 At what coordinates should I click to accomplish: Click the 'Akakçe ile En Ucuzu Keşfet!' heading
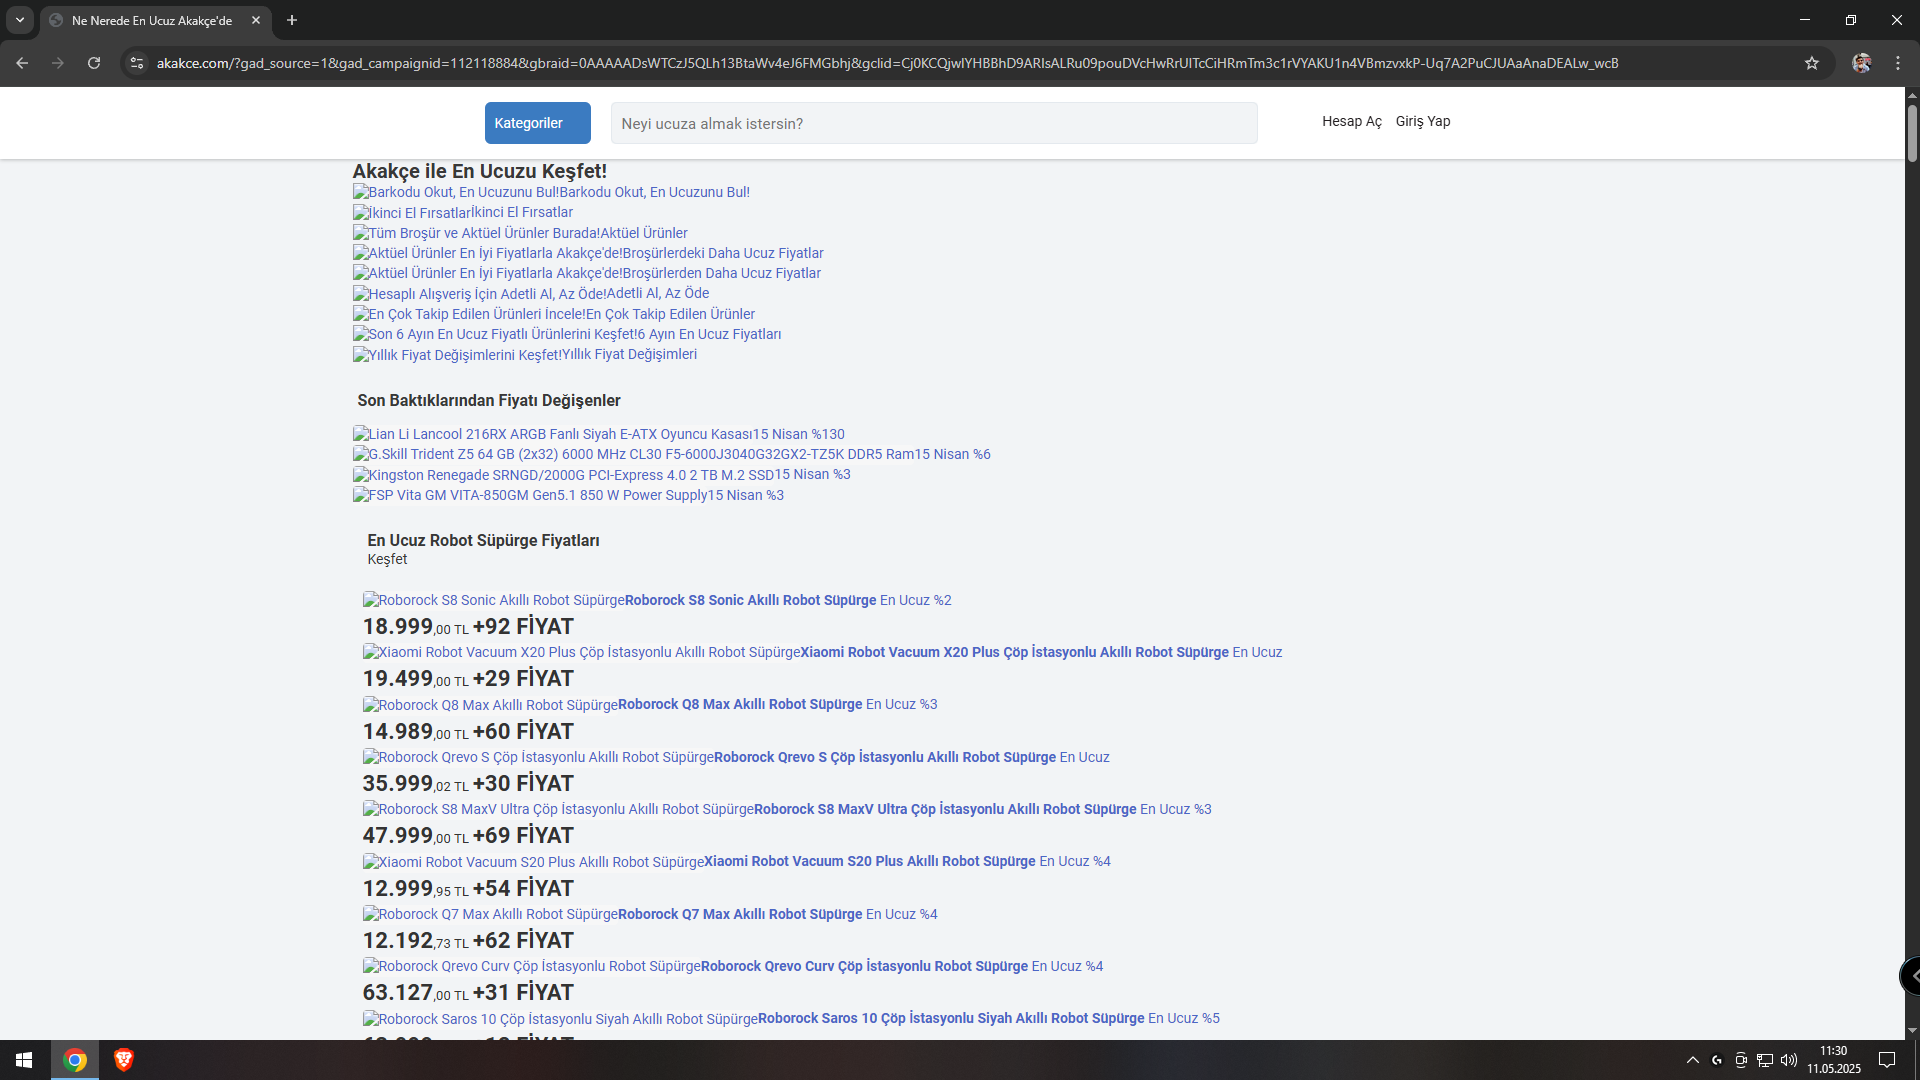(x=480, y=171)
